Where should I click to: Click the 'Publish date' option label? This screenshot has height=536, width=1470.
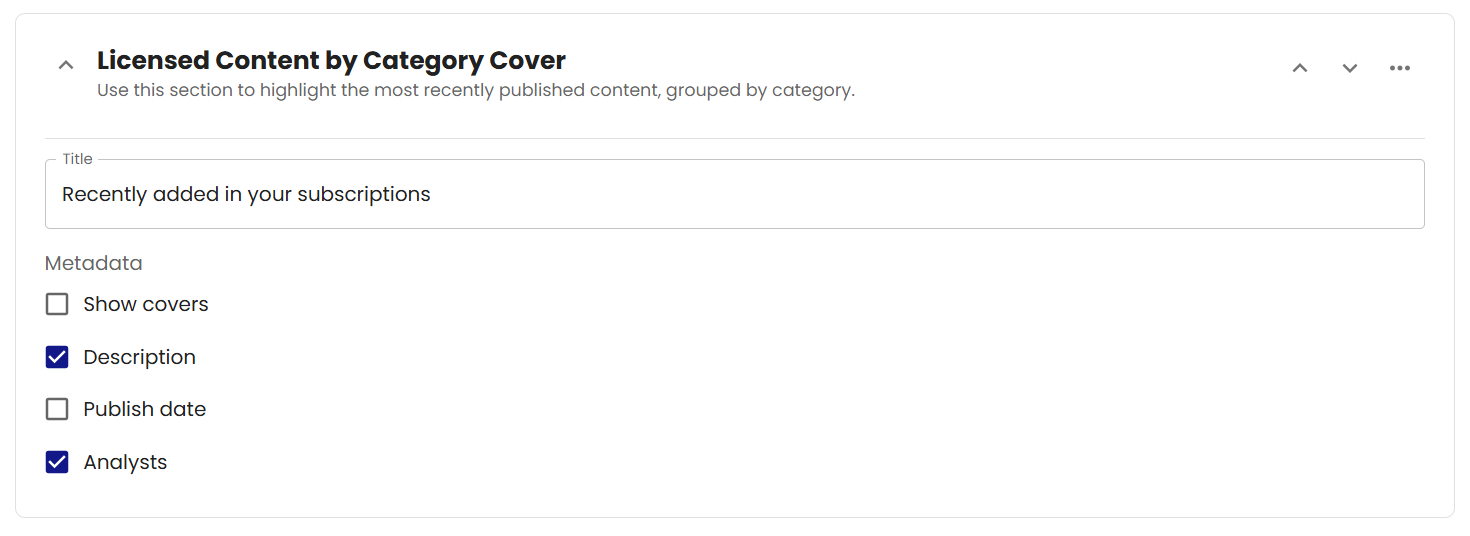pos(145,409)
